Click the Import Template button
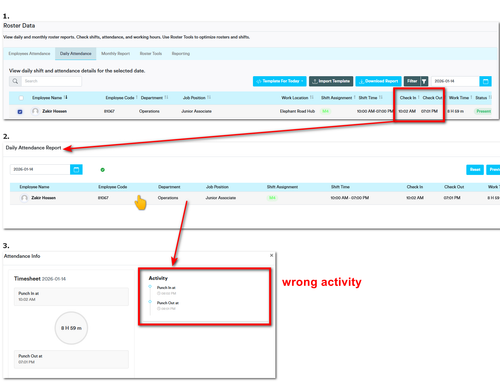 tap(331, 81)
